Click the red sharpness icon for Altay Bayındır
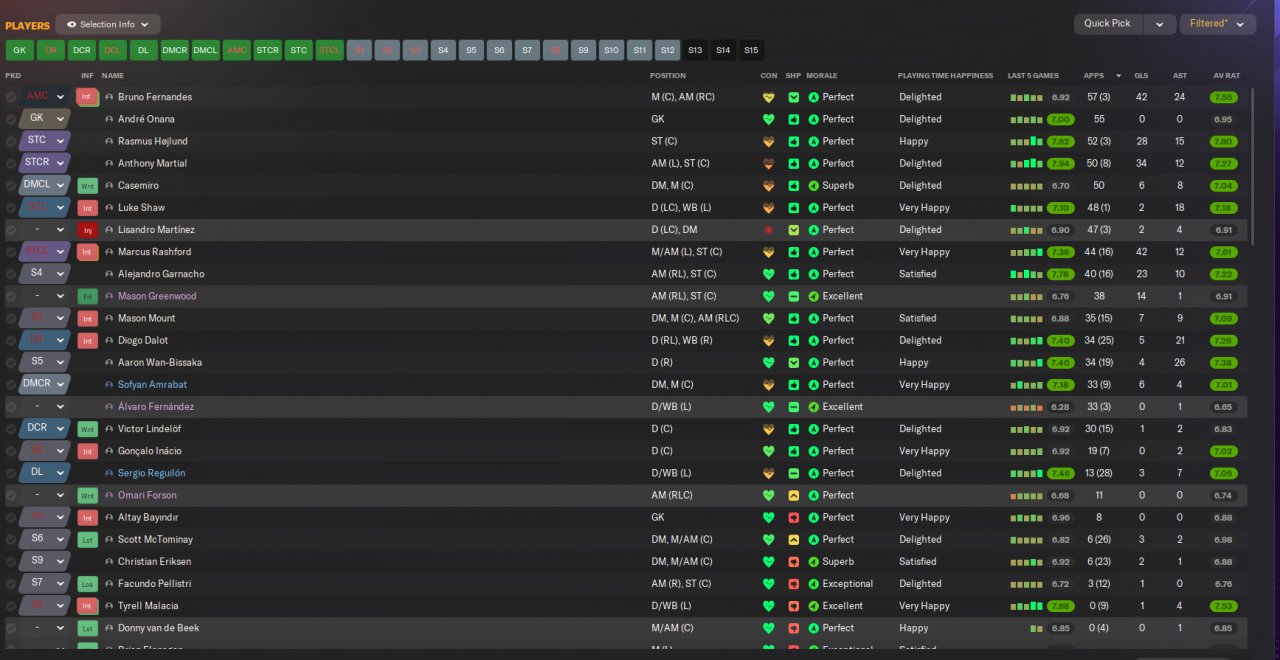The image size is (1280, 660). click(x=794, y=517)
